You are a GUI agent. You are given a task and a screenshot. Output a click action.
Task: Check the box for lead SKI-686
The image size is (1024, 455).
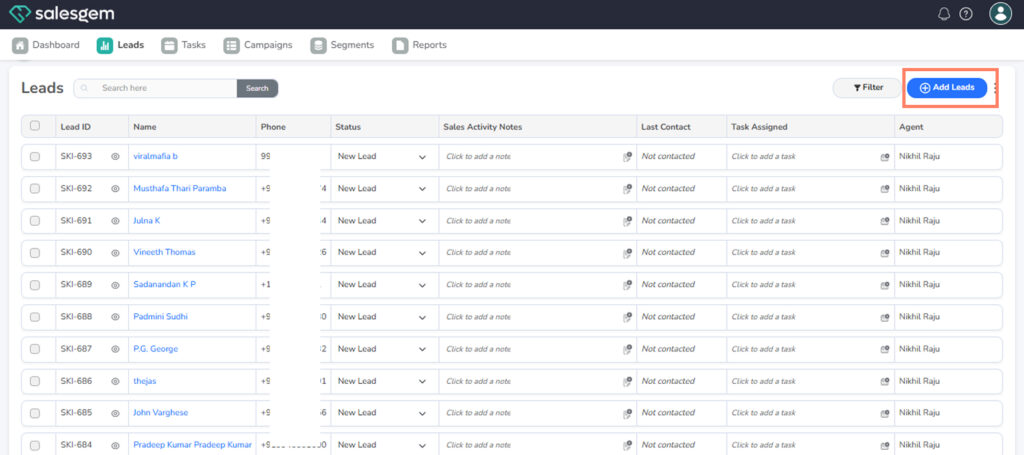[x=35, y=381]
